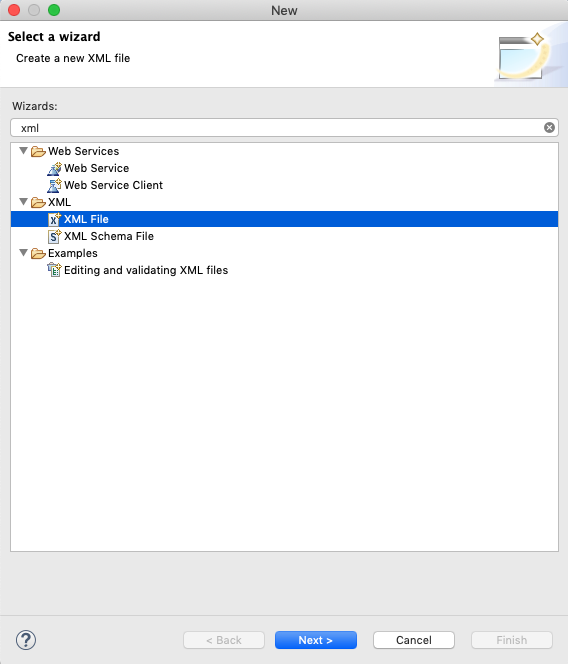Screen dimensions: 568x664
Task: Click the Examples folder icon
Action: (x=38, y=253)
